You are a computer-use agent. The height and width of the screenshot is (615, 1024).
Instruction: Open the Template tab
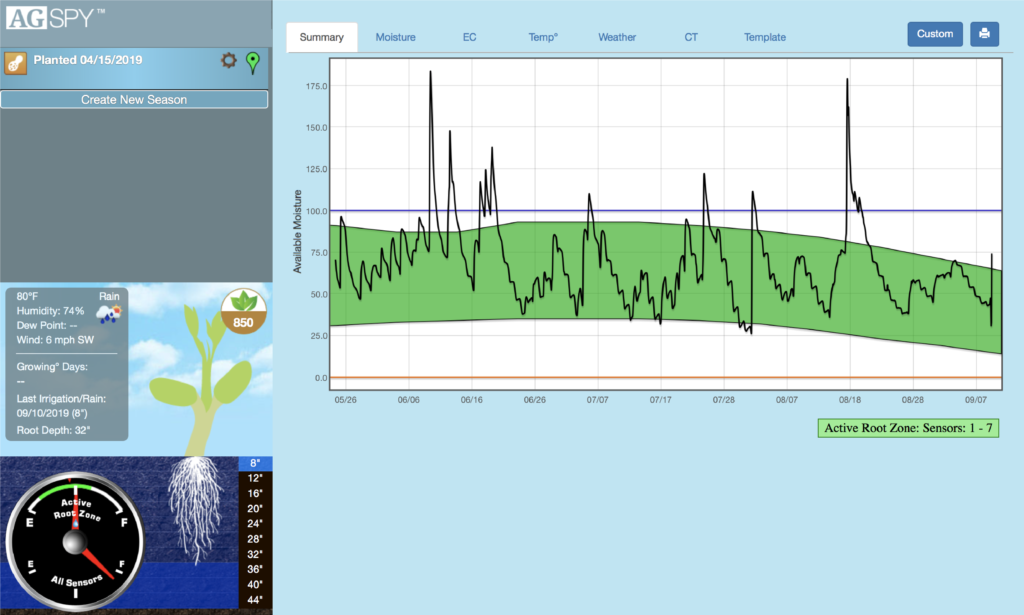[x=764, y=37]
